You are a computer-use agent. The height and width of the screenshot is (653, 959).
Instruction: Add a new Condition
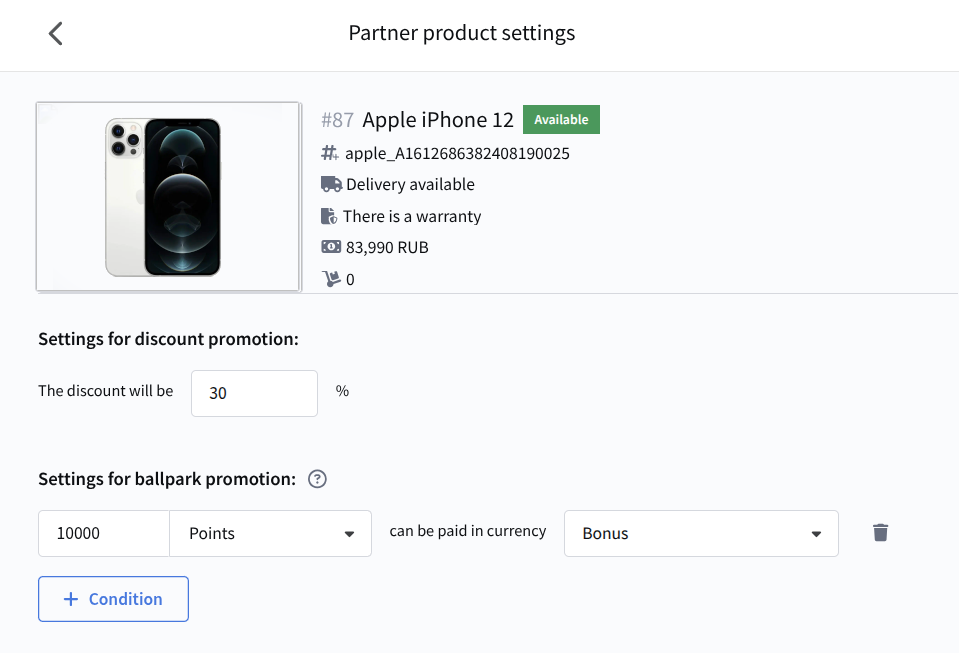tap(113, 599)
